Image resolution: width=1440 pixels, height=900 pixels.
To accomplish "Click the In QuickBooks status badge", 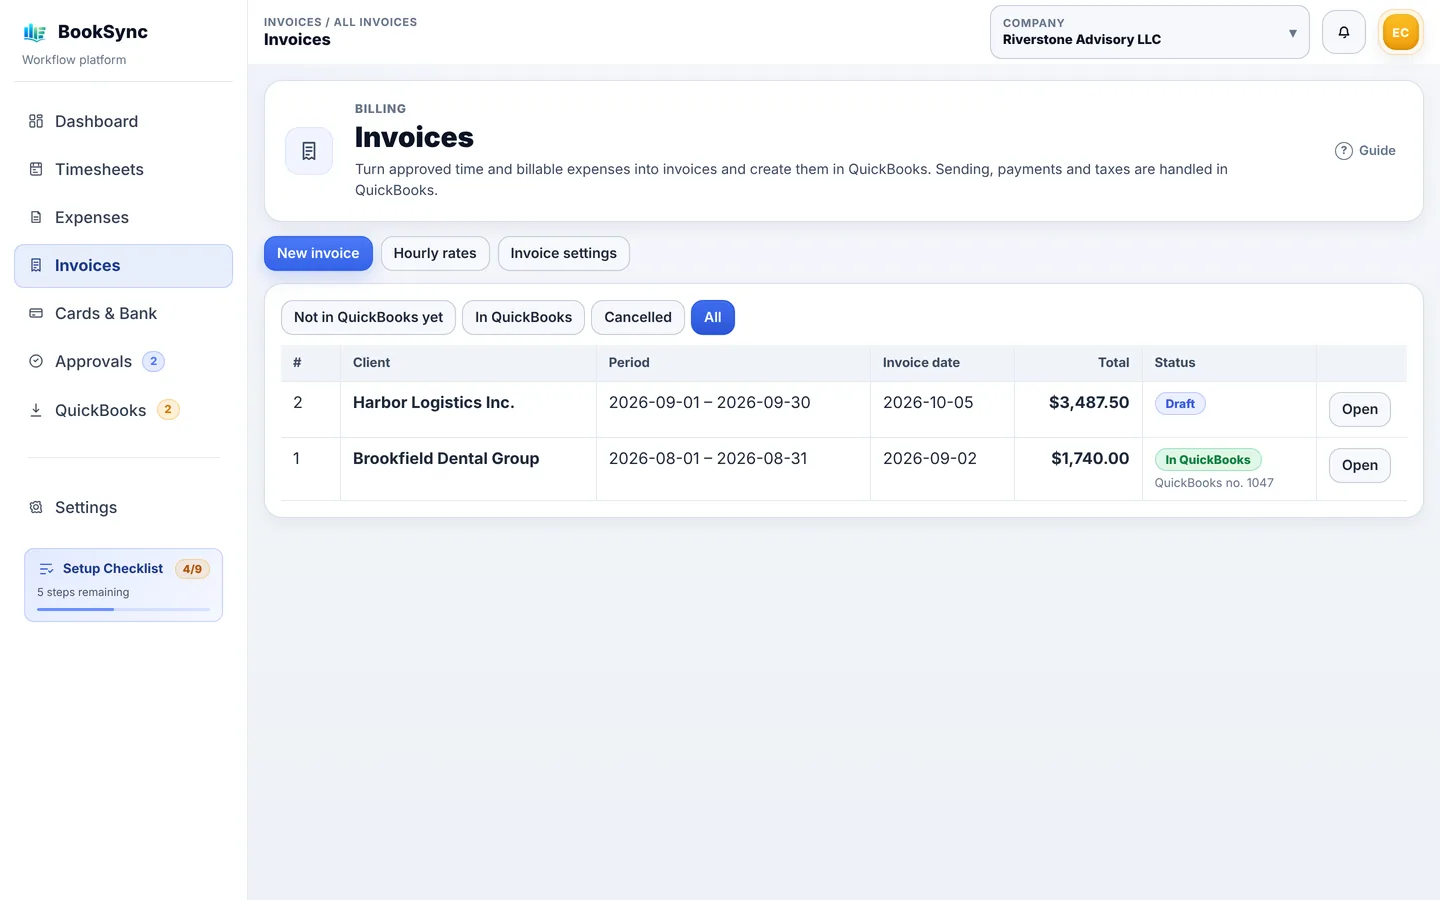I will pos(1208,460).
